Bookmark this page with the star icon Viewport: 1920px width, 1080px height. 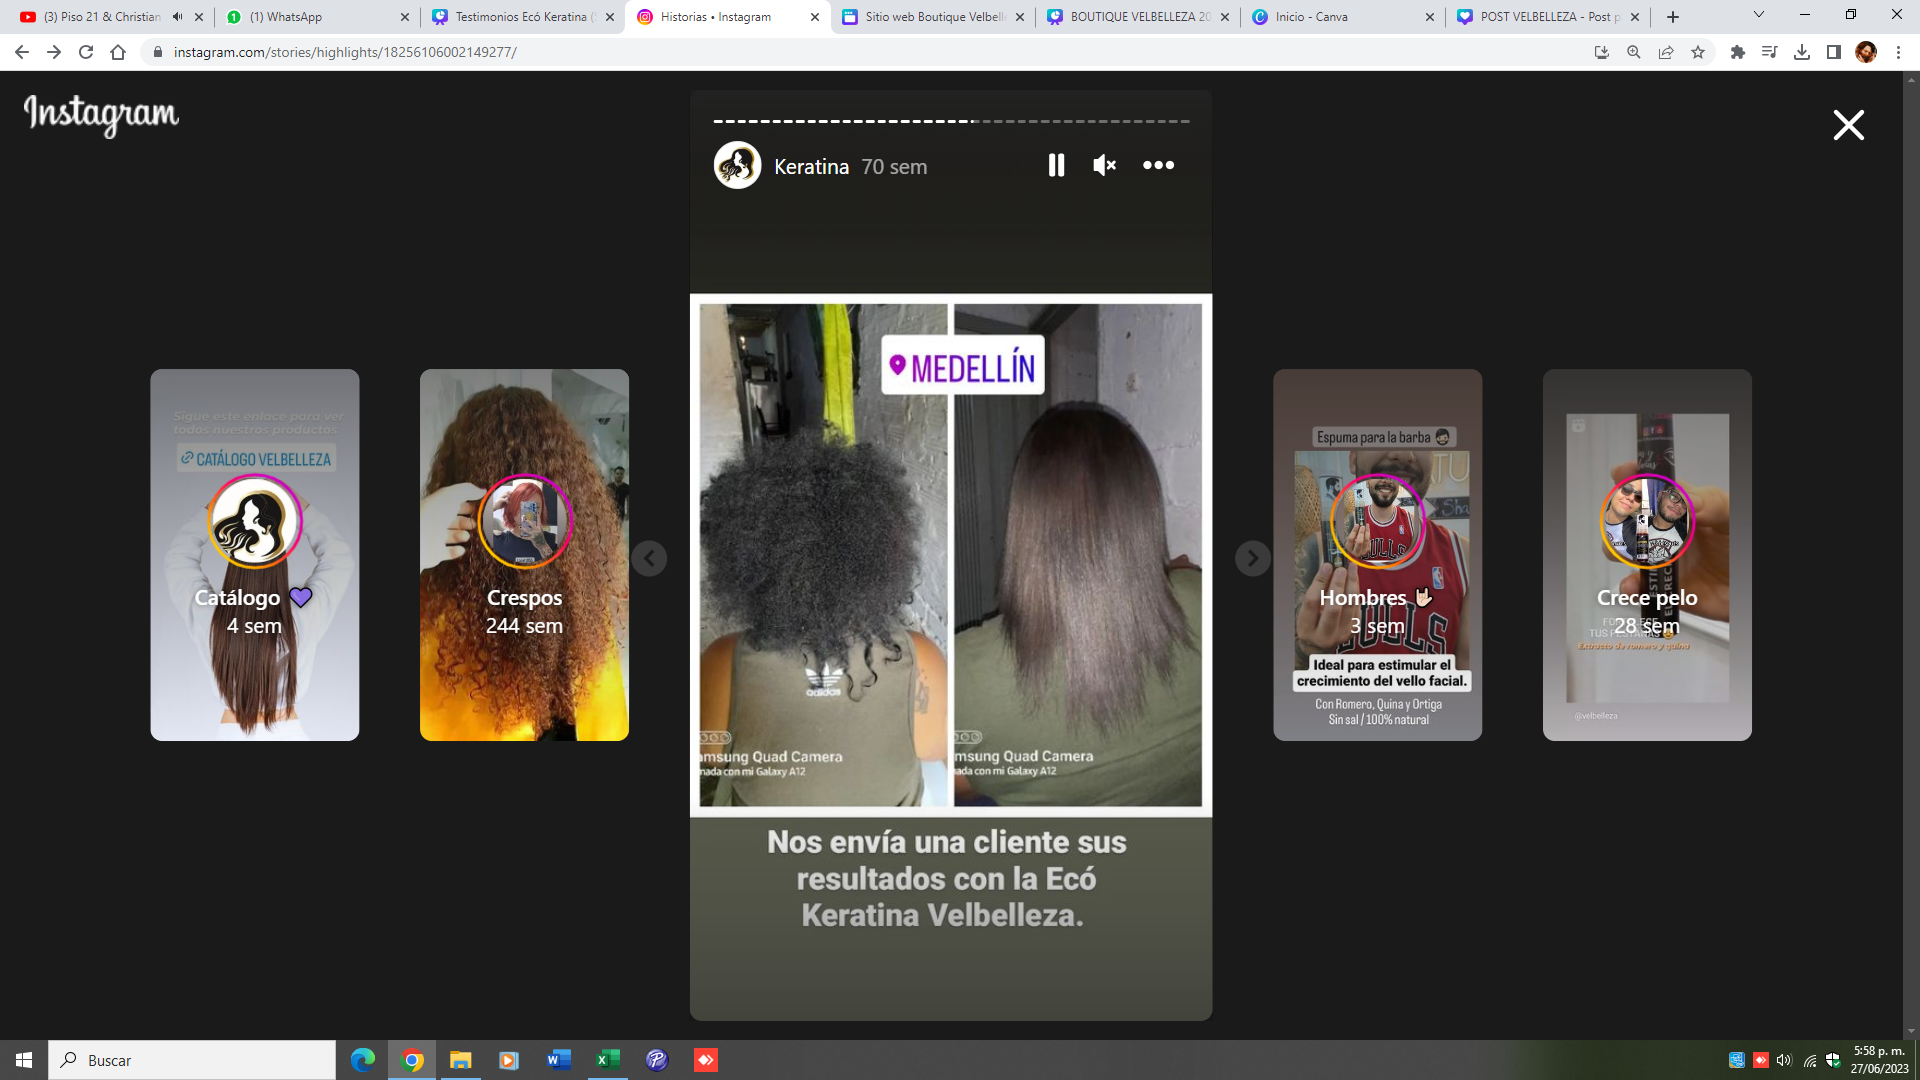point(1698,52)
